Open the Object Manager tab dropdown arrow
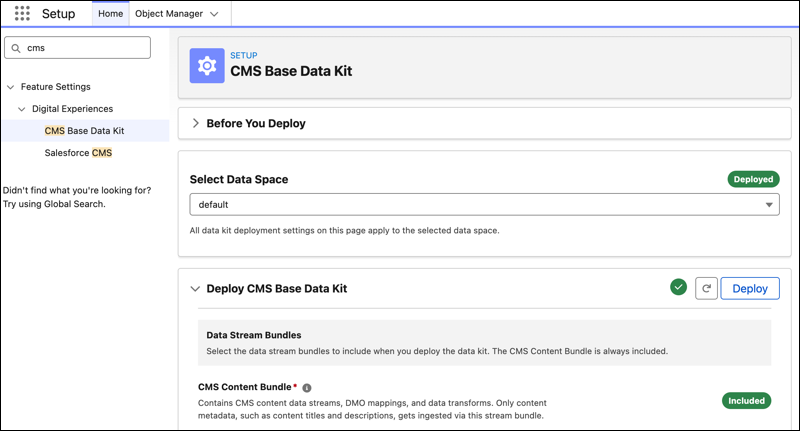800x431 pixels. point(214,14)
